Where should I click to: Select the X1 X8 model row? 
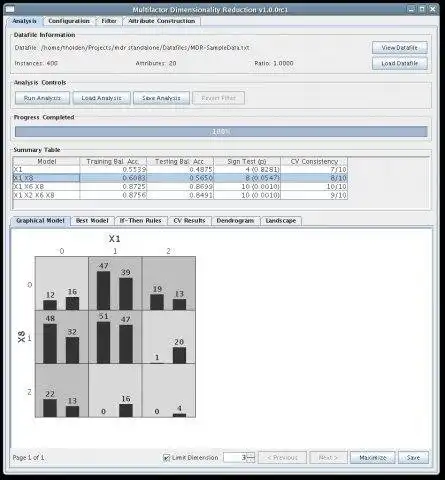click(180, 178)
